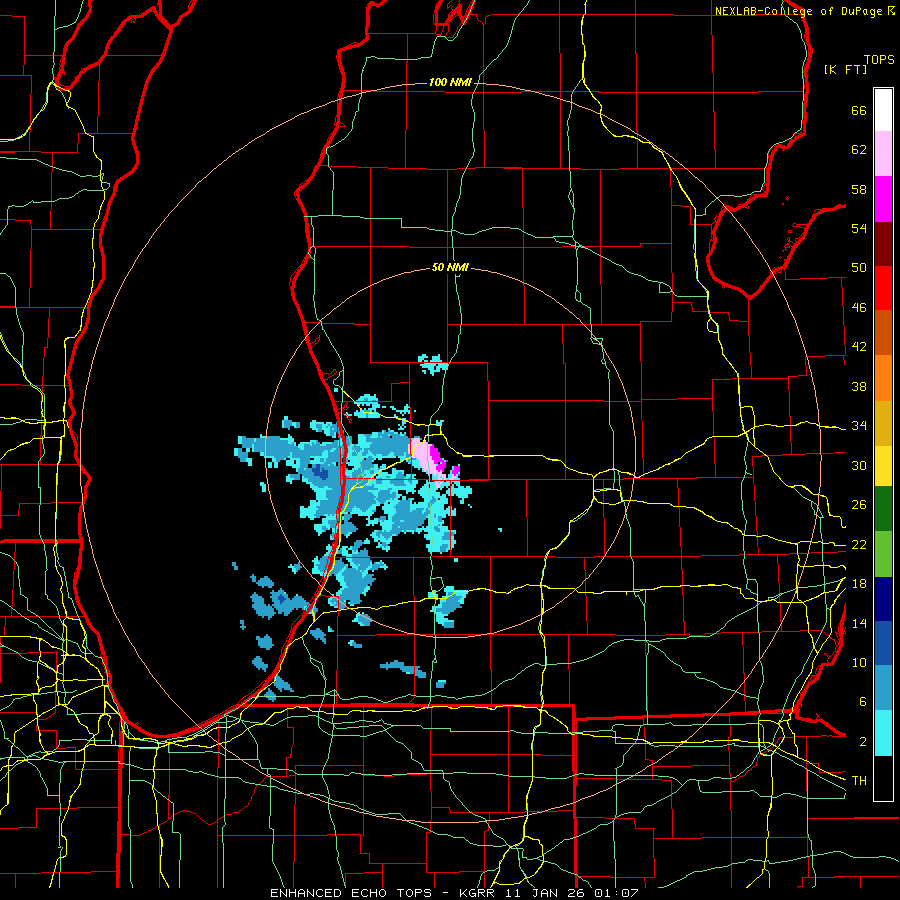The height and width of the screenshot is (900, 900).
Task: Click the '01:07' timestamp text
Action: [617, 893]
